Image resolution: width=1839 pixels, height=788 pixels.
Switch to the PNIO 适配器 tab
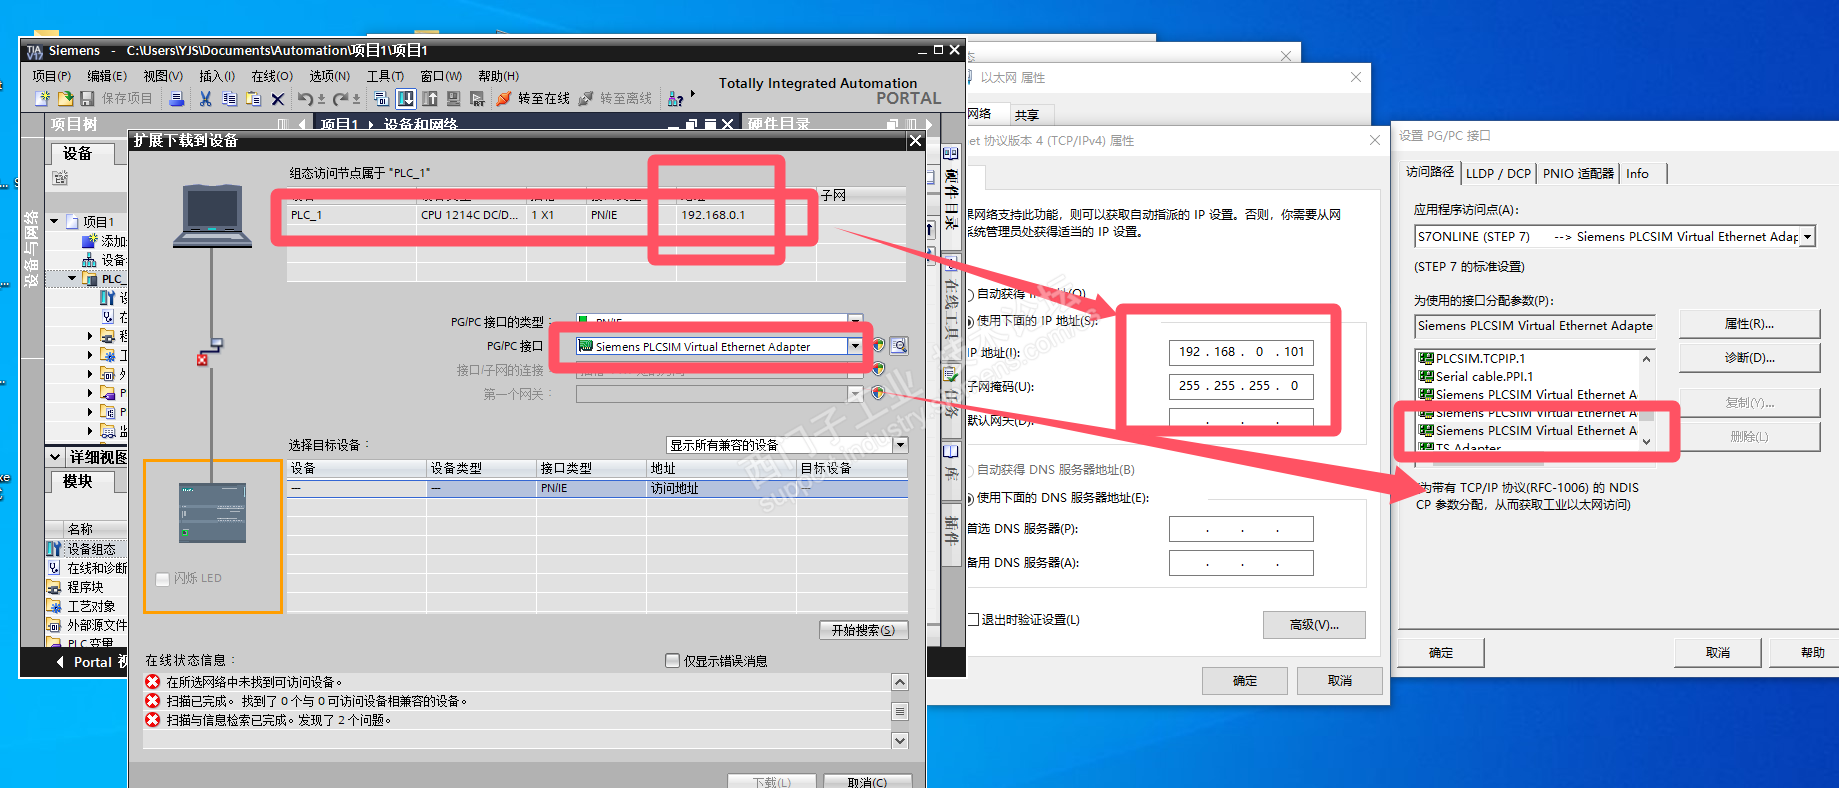coord(1578,173)
